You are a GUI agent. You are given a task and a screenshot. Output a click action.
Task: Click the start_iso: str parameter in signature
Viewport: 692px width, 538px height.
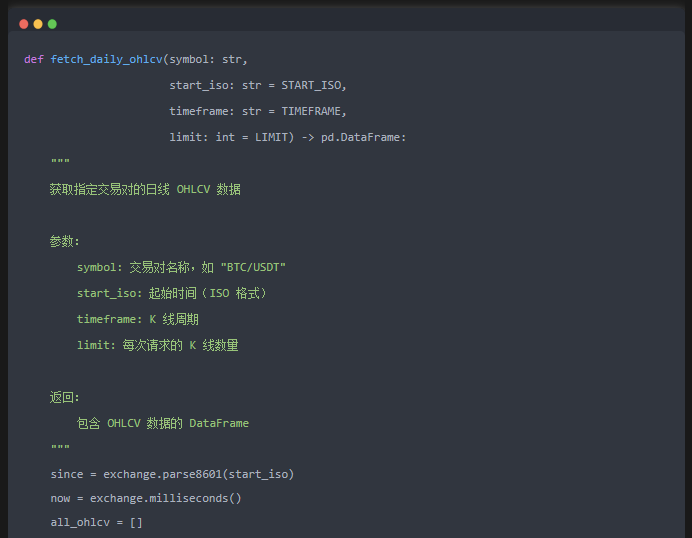tap(215, 85)
